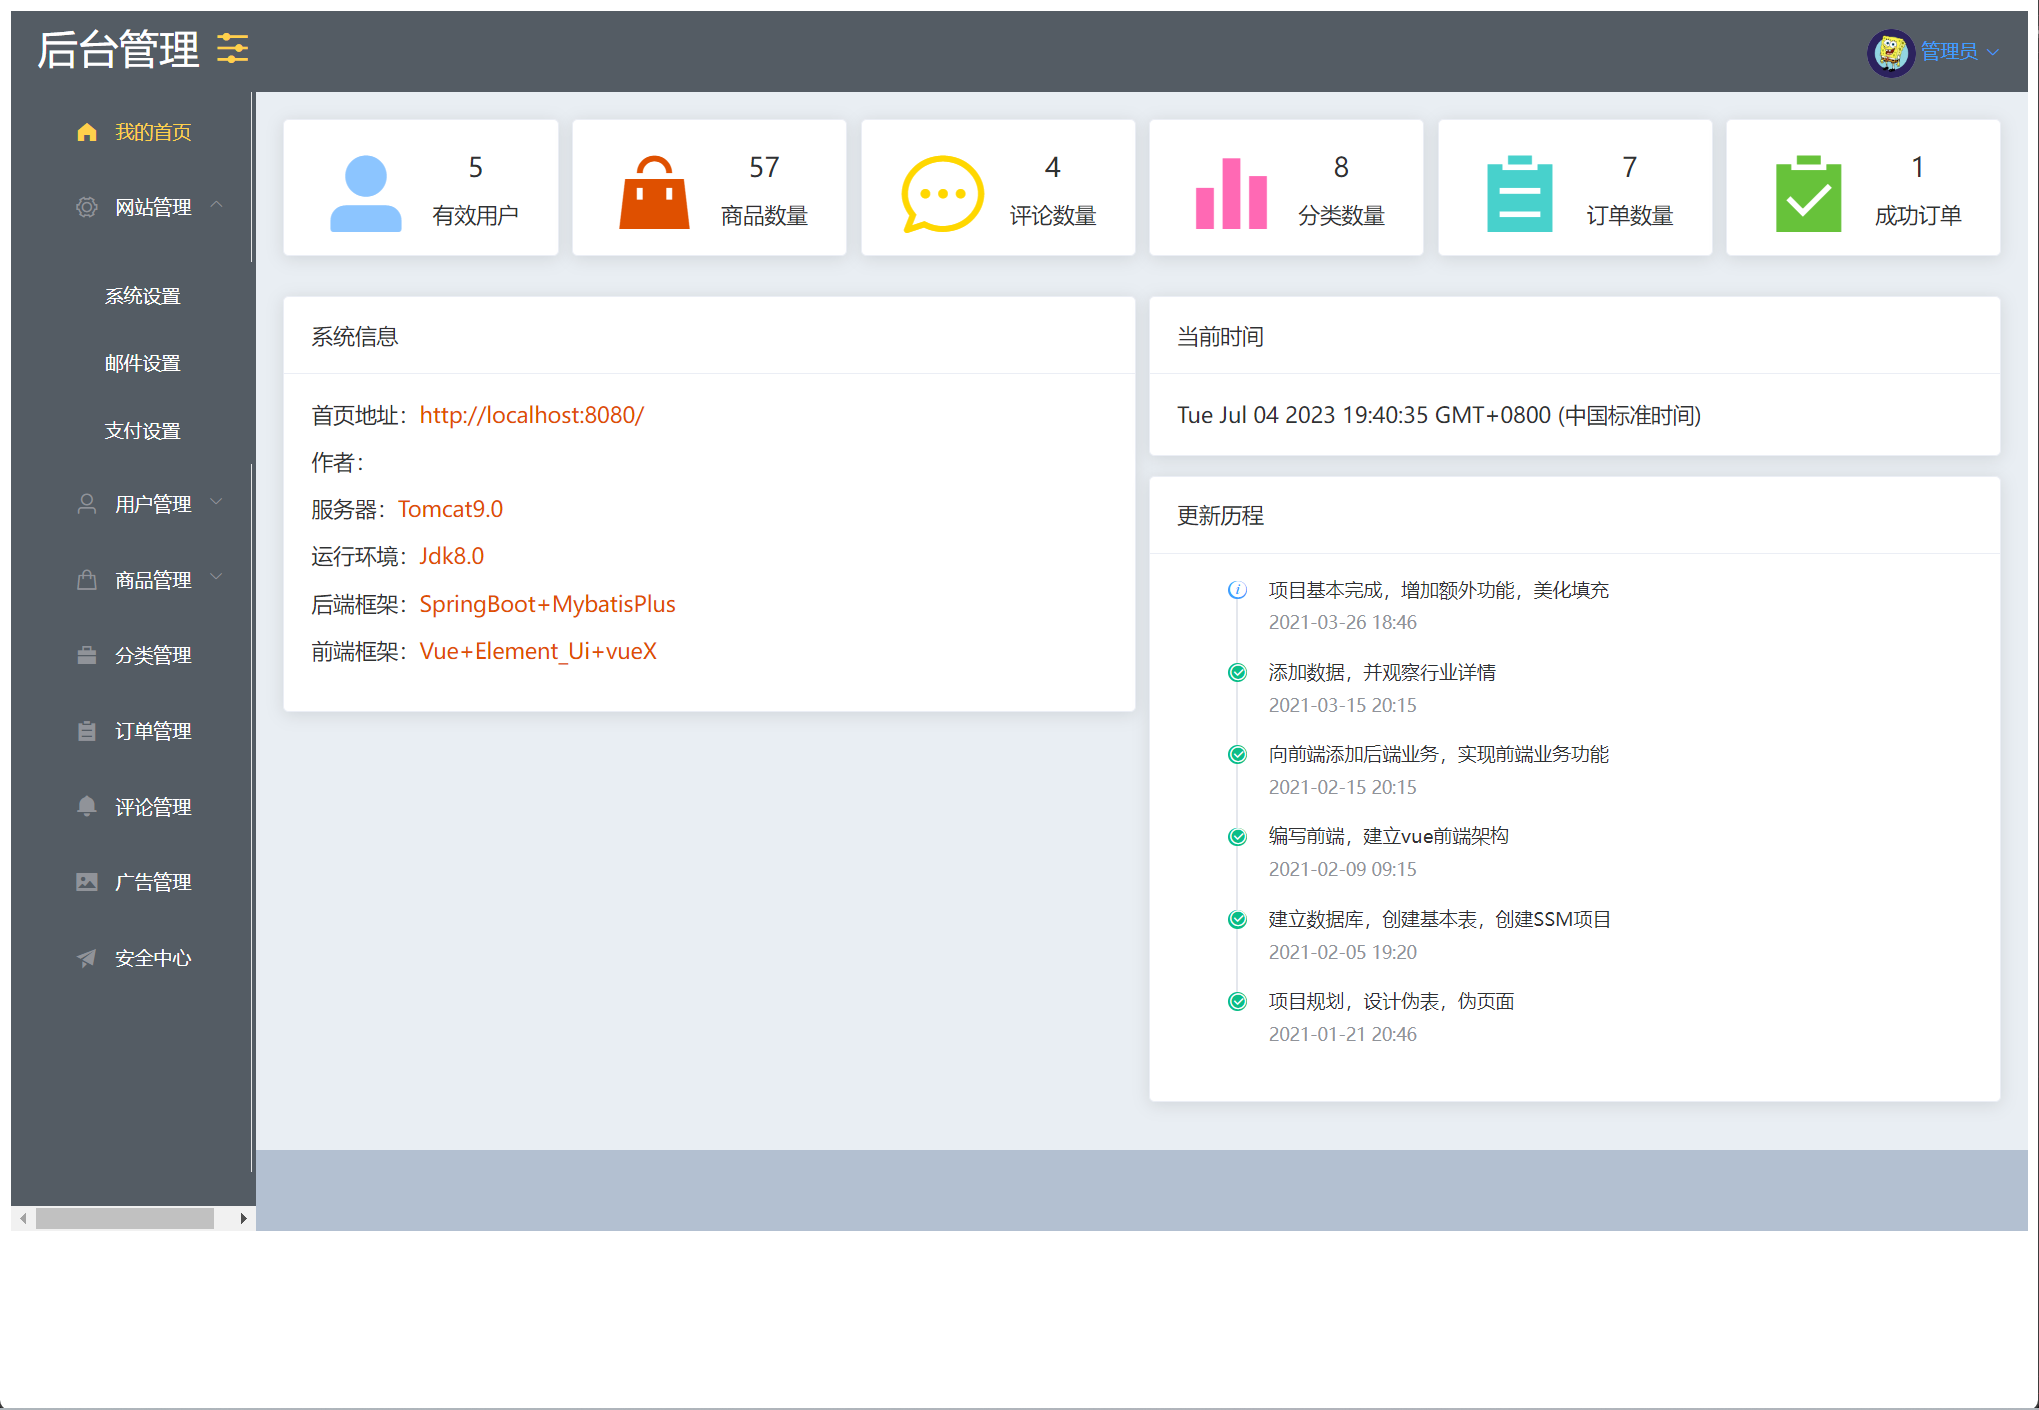The height and width of the screenshot is (1410, 2039).
Task: Expand the 商品管理 menu
Action: 152,580
